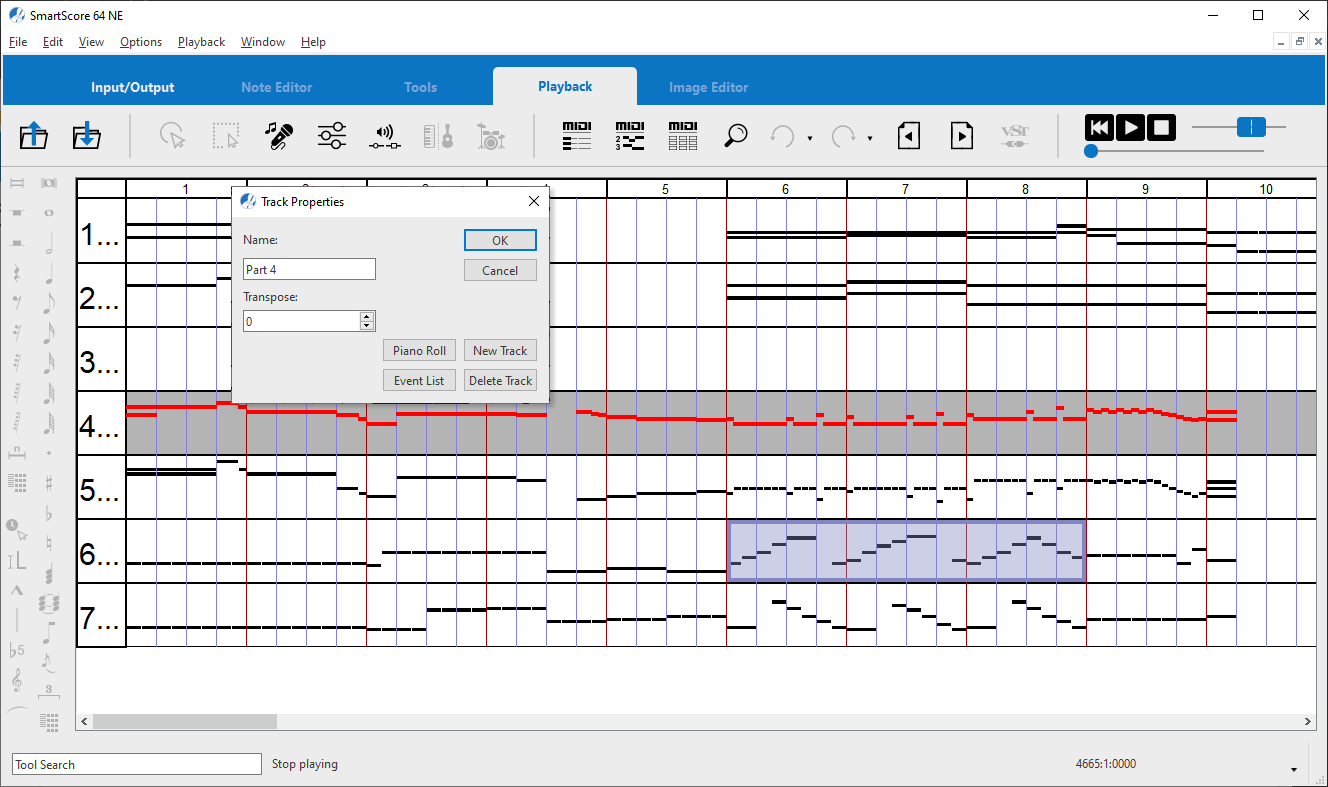
Task: Open the MIDI piano roll view icon
Action: (630, 135)
